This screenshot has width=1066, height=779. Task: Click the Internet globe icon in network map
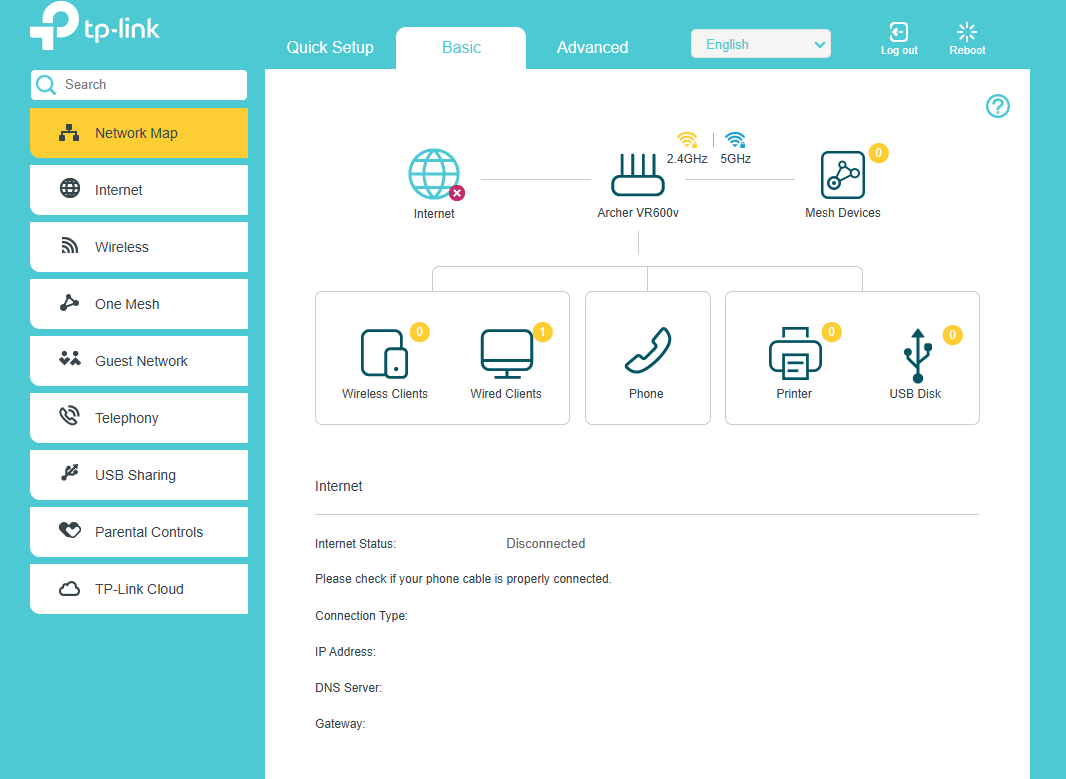coord(434,174)
